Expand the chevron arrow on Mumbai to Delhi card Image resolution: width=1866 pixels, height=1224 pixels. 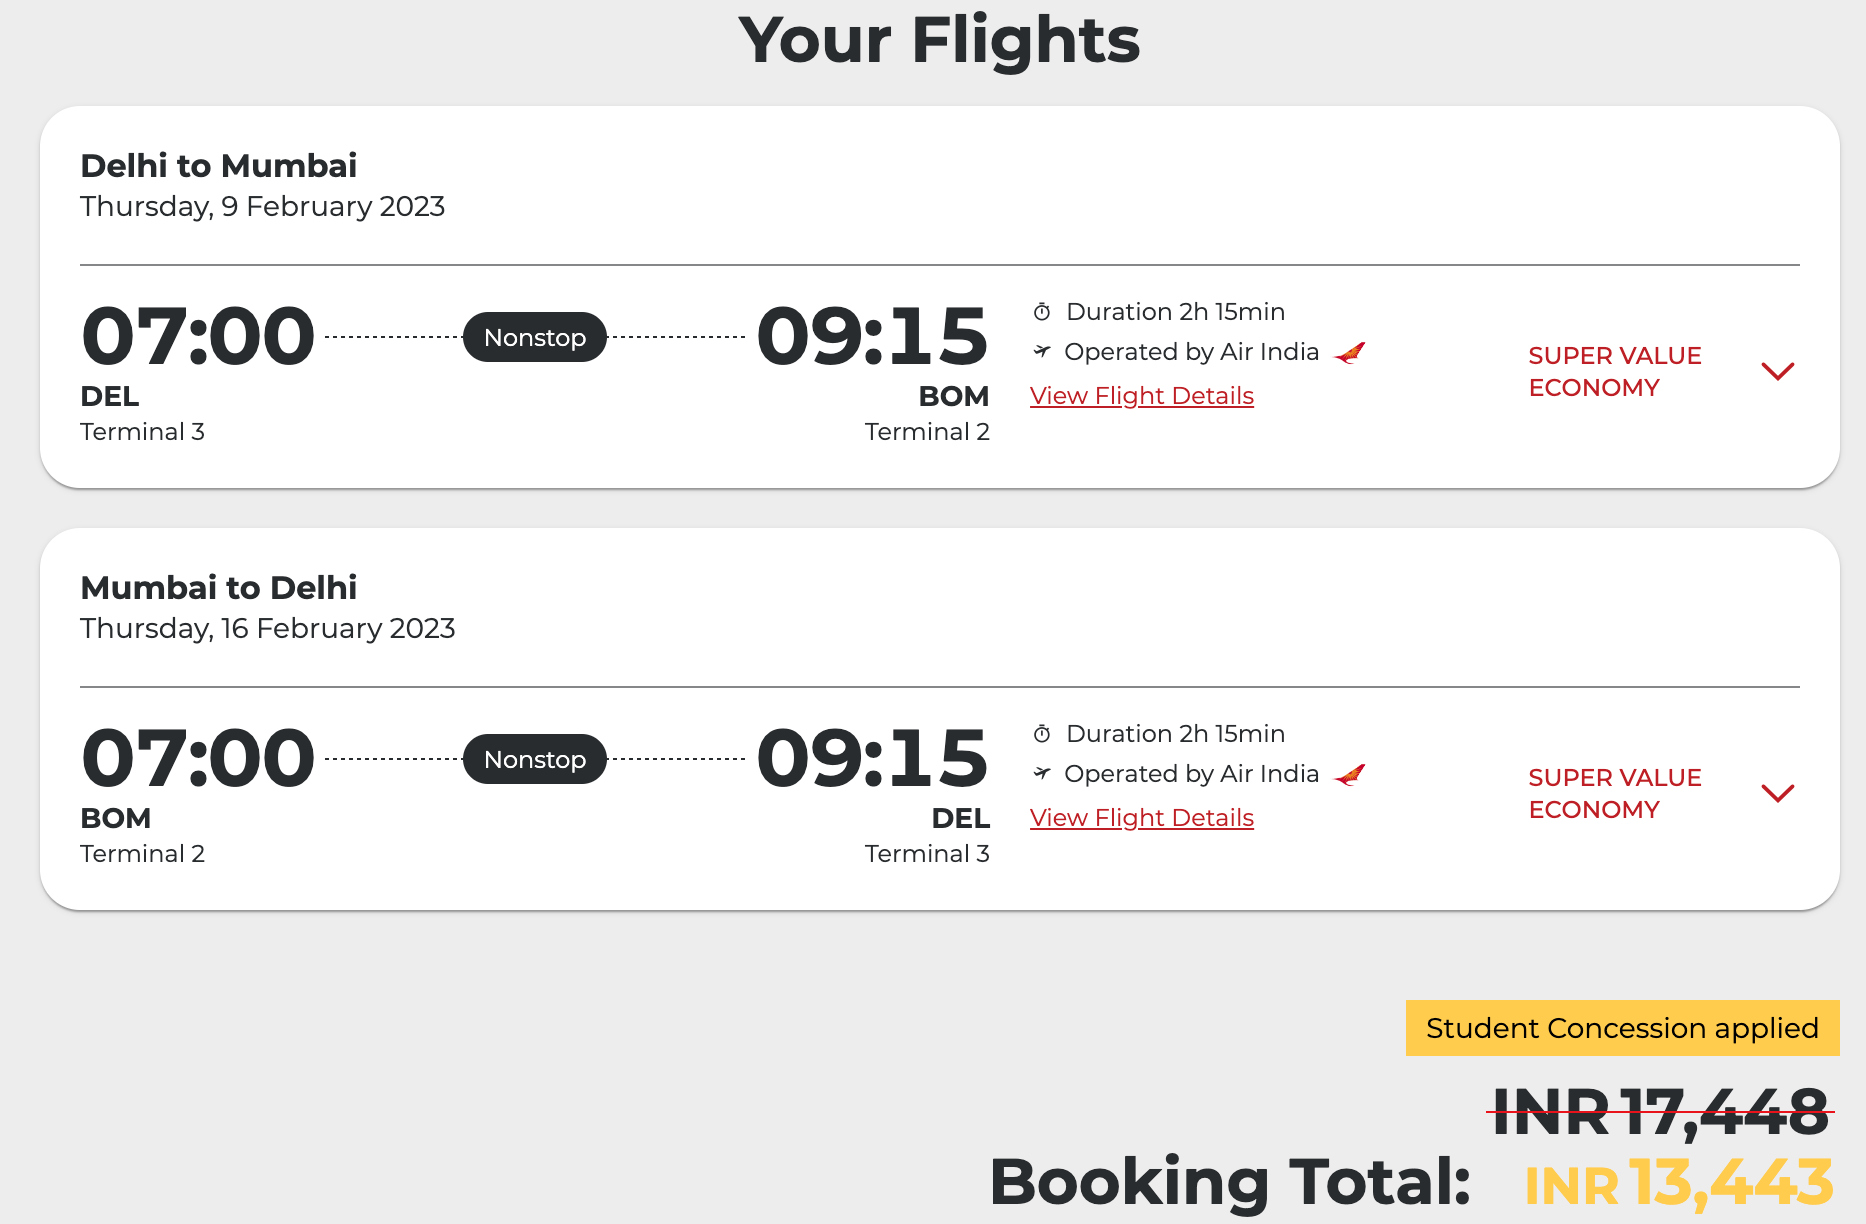tap(1777, 793)
